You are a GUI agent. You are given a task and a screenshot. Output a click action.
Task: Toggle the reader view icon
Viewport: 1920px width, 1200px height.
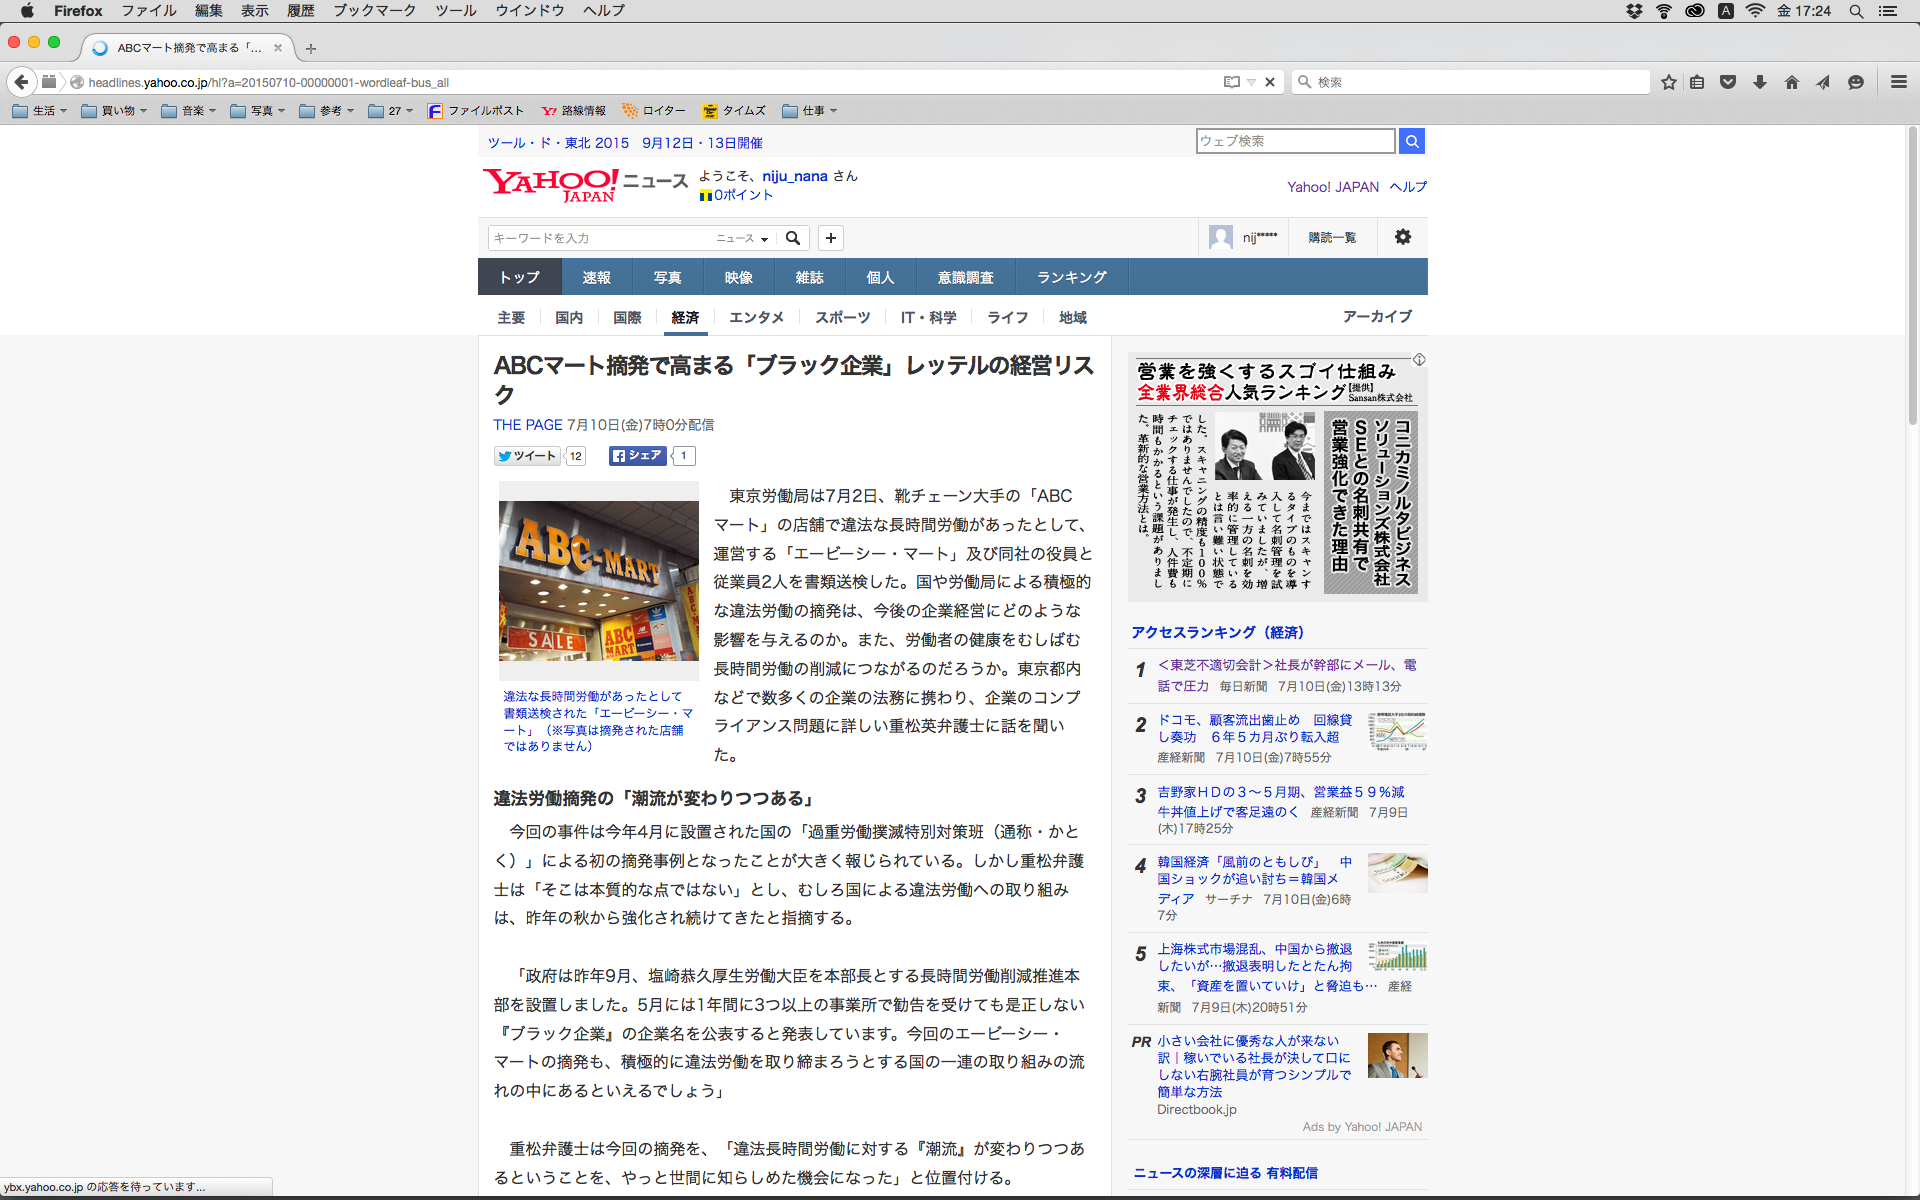click(1232, 82)
